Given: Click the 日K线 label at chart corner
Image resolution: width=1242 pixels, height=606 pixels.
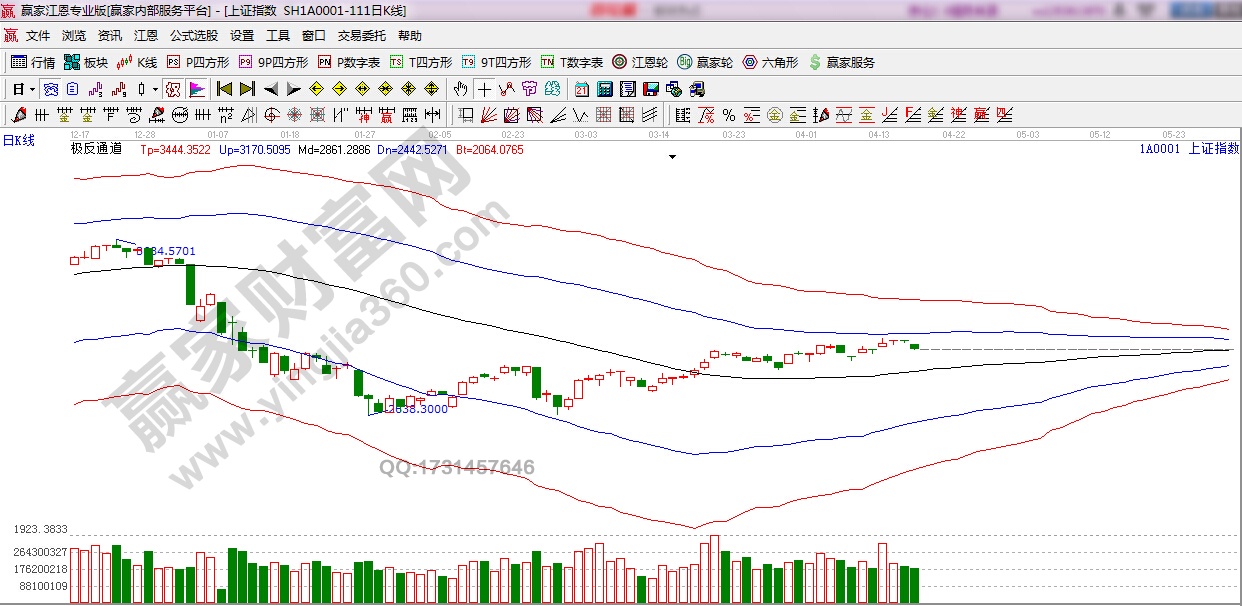Looking at the screenshot, I should click(18, 140).
